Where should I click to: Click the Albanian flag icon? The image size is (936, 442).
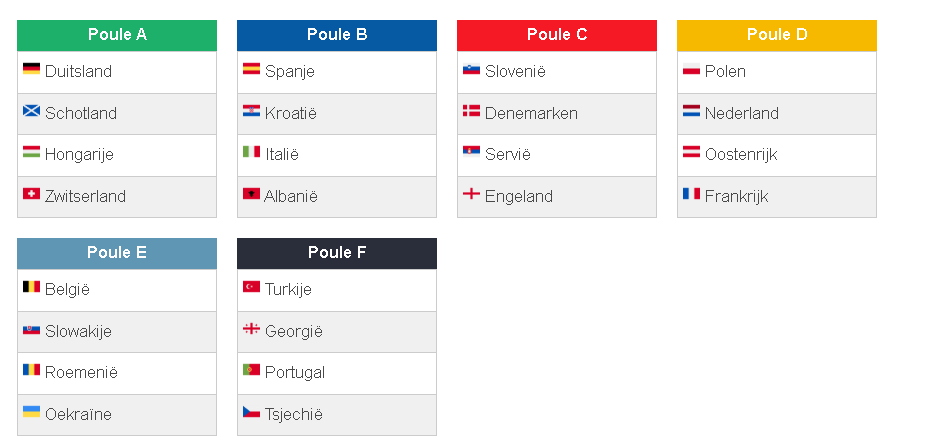251,194
